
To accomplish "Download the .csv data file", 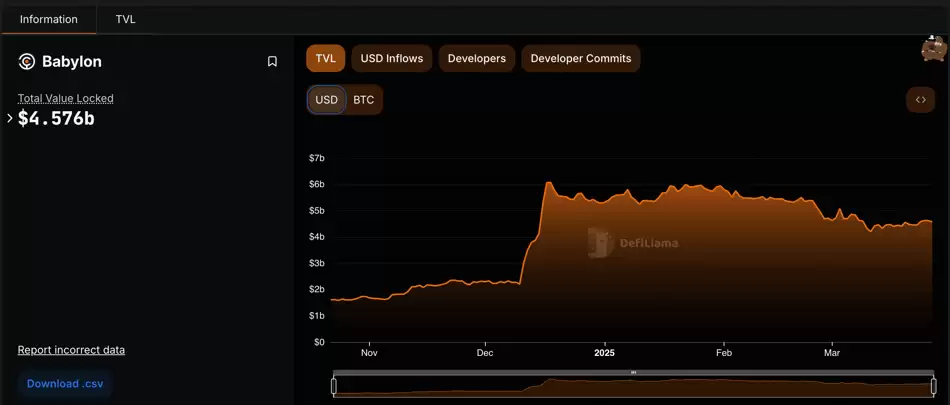I will click(64, 383).
